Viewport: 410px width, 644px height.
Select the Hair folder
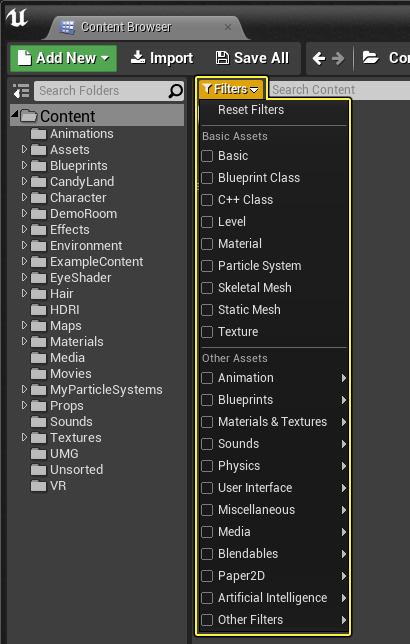(62, 294)
